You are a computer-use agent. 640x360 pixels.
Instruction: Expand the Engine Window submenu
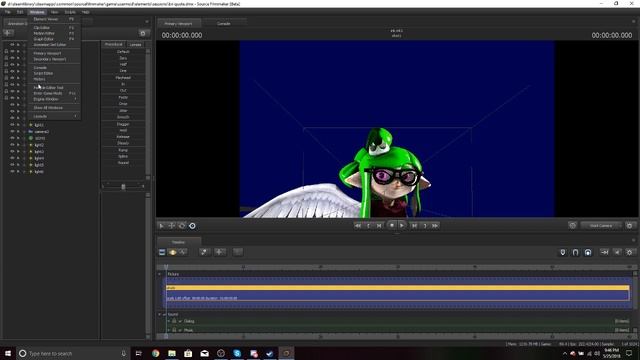click(54, 99)
